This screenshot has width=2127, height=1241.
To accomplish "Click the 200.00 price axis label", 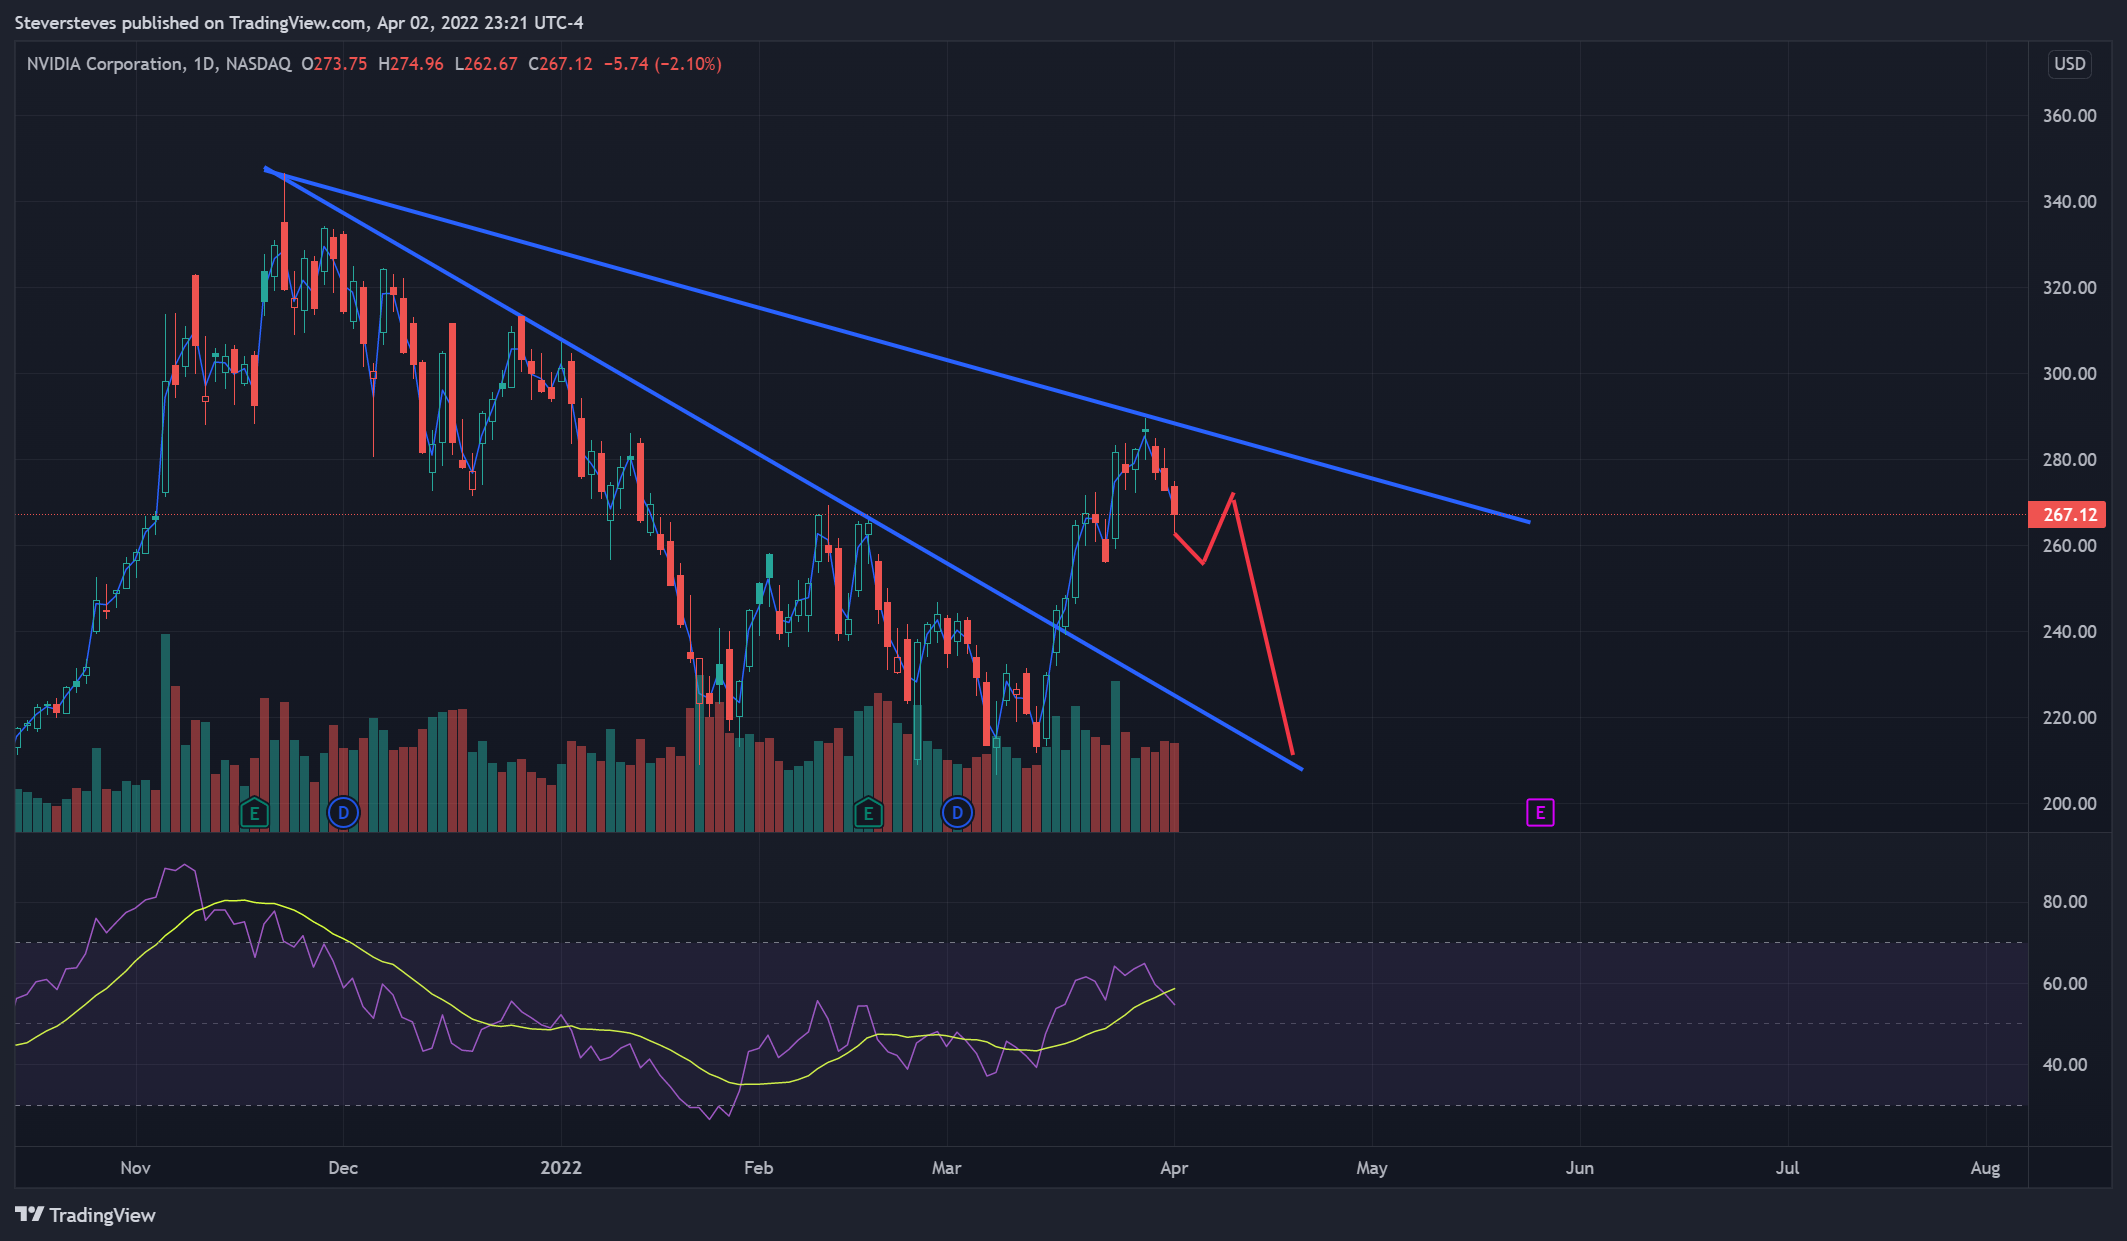I will (2069, 804).
